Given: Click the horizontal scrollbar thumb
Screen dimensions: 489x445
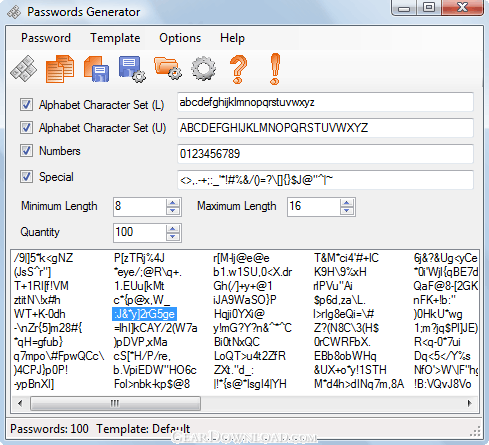Looking at the screenshot, I should (115, 403).
